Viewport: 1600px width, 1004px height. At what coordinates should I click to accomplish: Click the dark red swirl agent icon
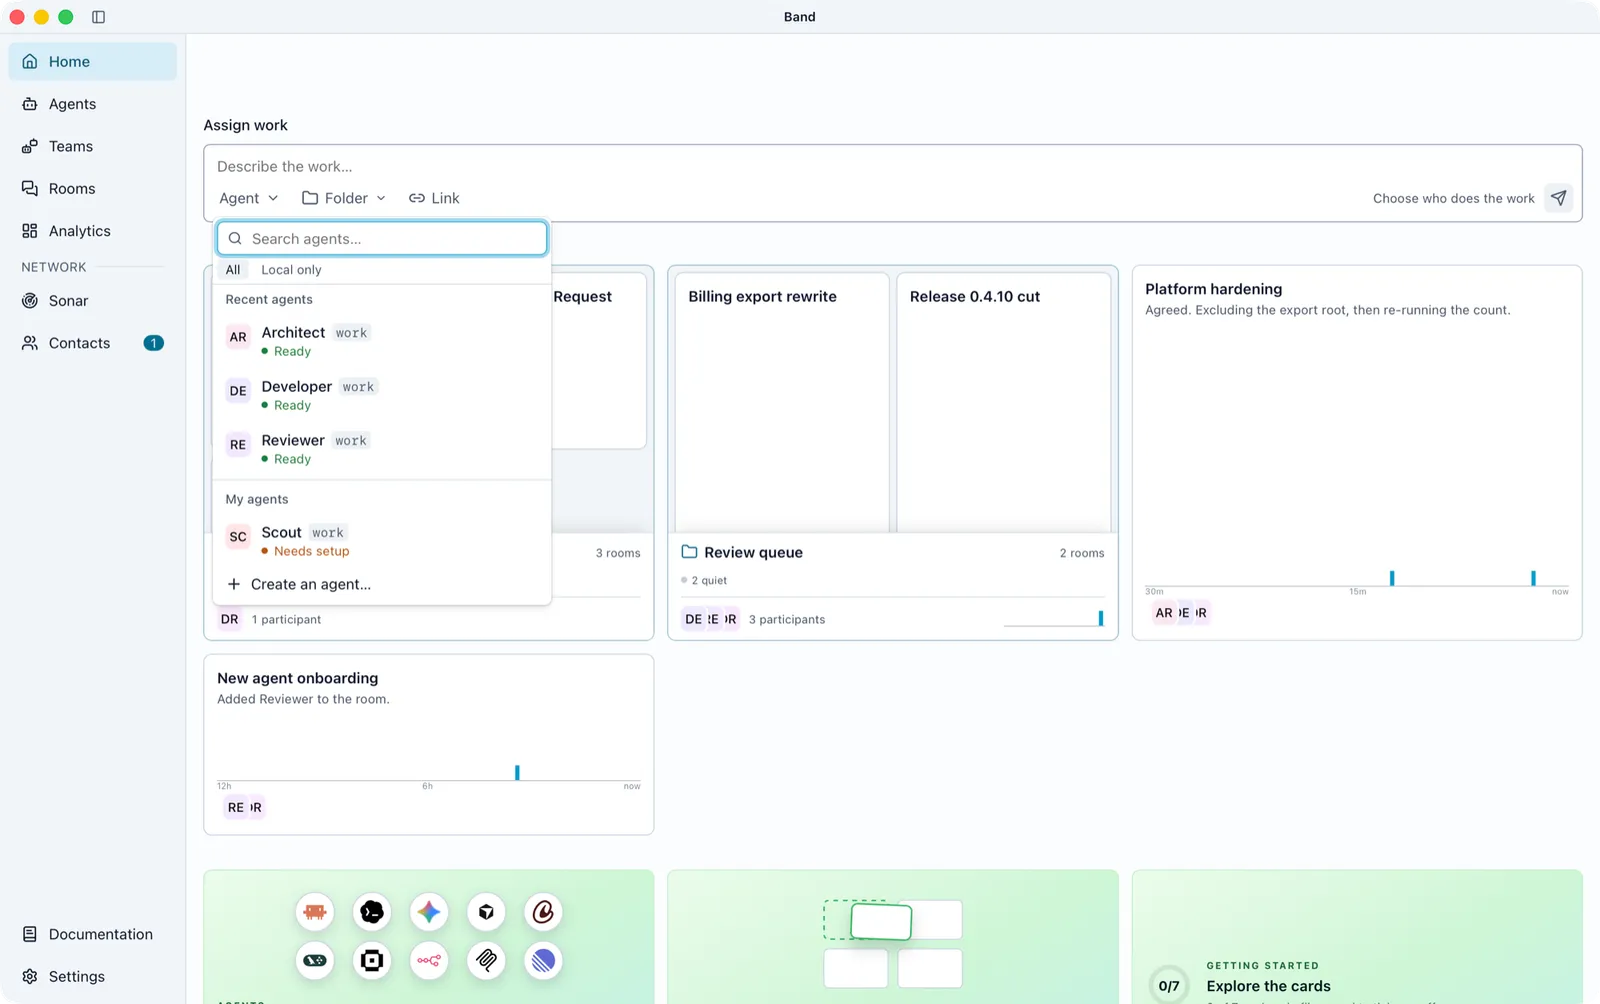[543, 912]
